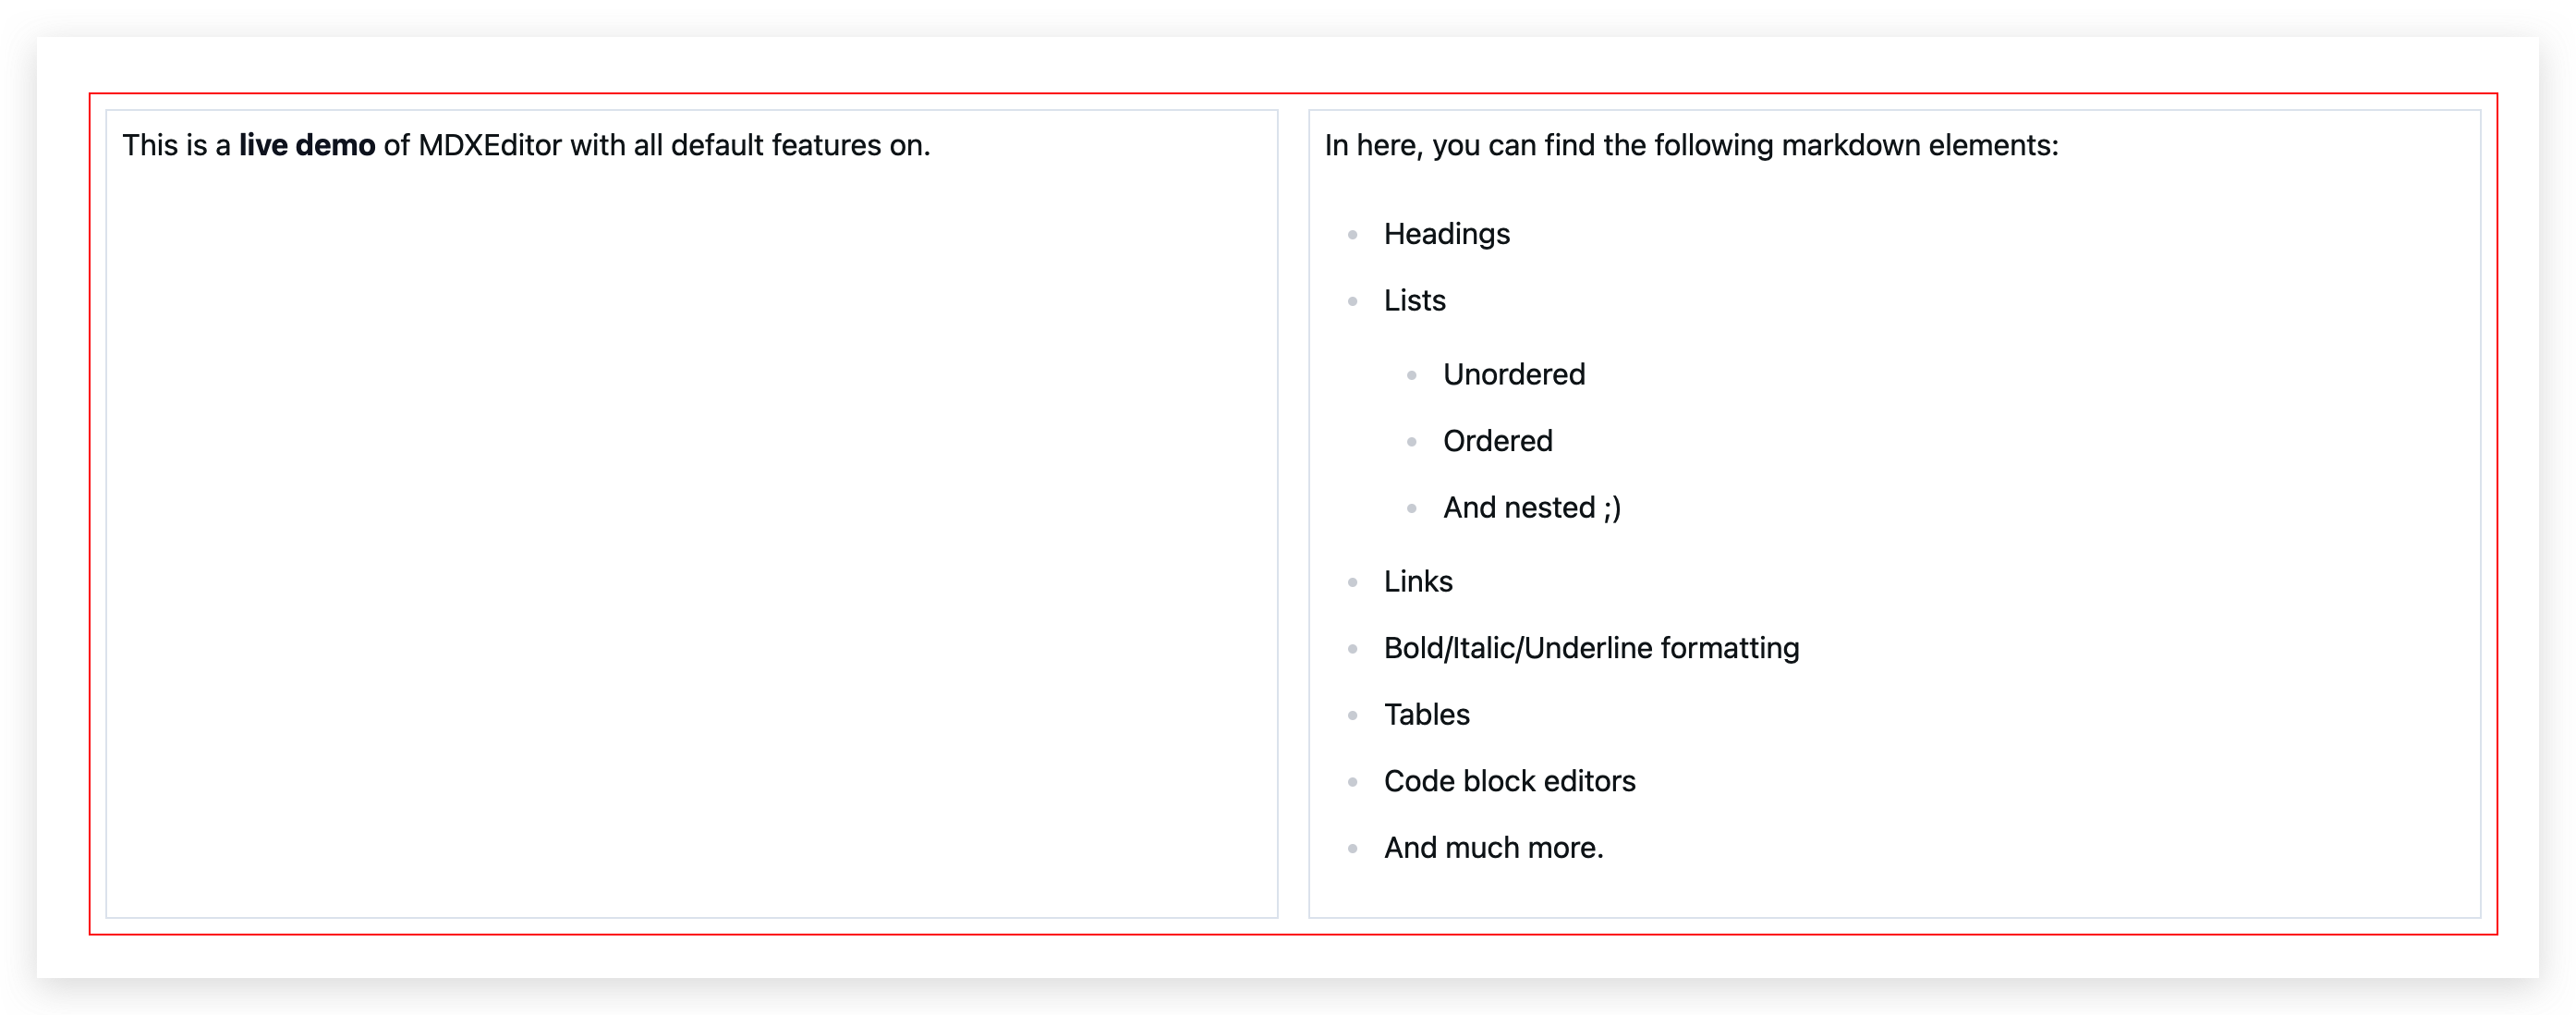The image size is (2576, 1015).
Task: Click the bullet marker beside "Links"
Action: click(x=1352, y=581)
